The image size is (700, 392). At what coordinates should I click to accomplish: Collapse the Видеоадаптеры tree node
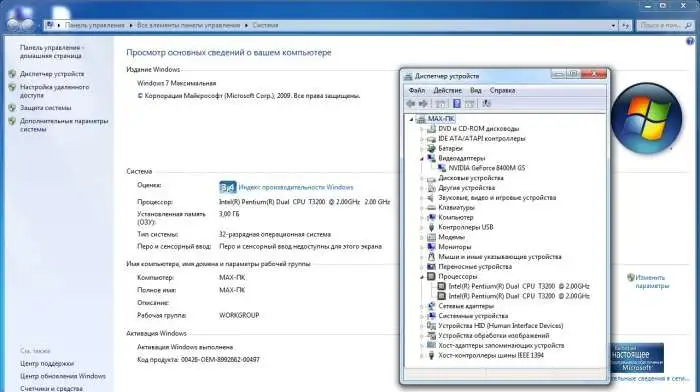coord(422,158)
